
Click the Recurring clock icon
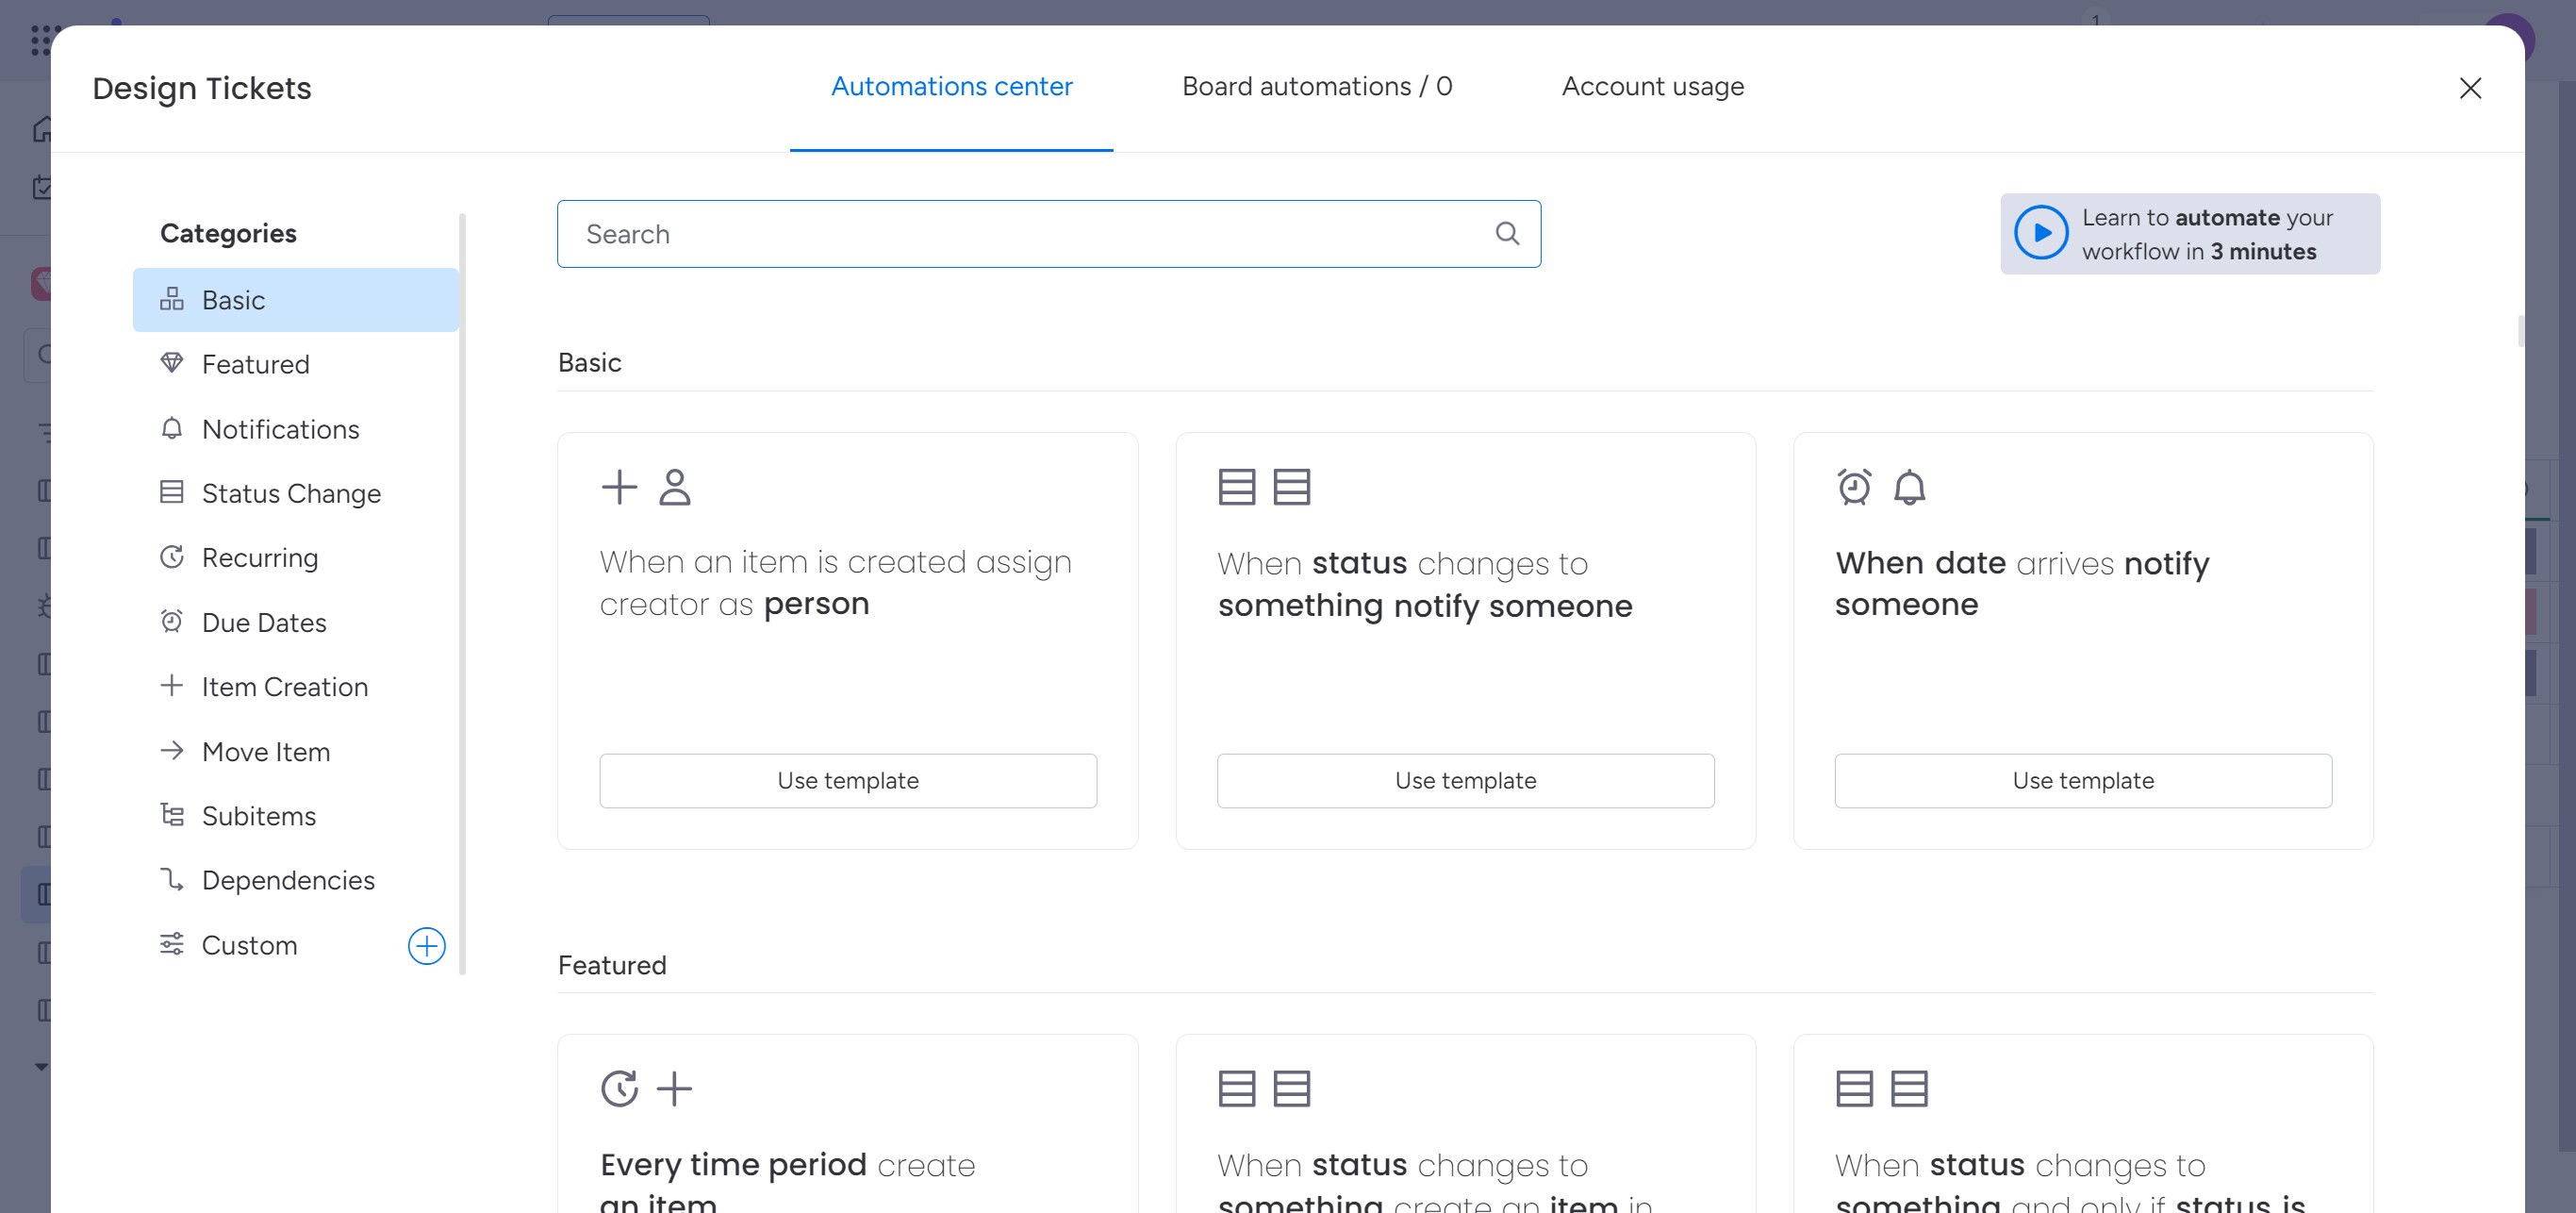point(172,557)
